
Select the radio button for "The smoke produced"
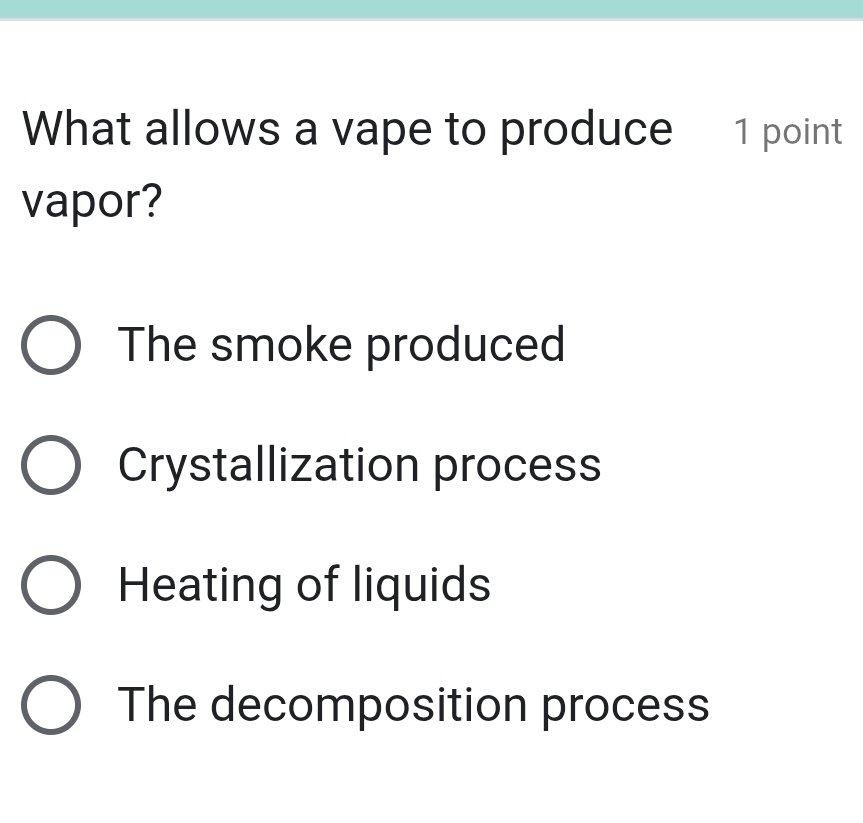click(x=52, y=345)
